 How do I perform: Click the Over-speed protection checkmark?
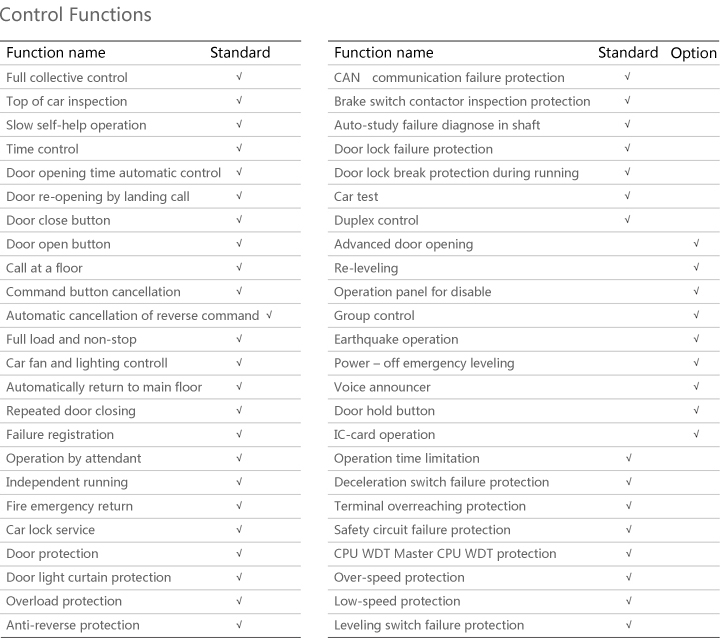tap(629, 577)
